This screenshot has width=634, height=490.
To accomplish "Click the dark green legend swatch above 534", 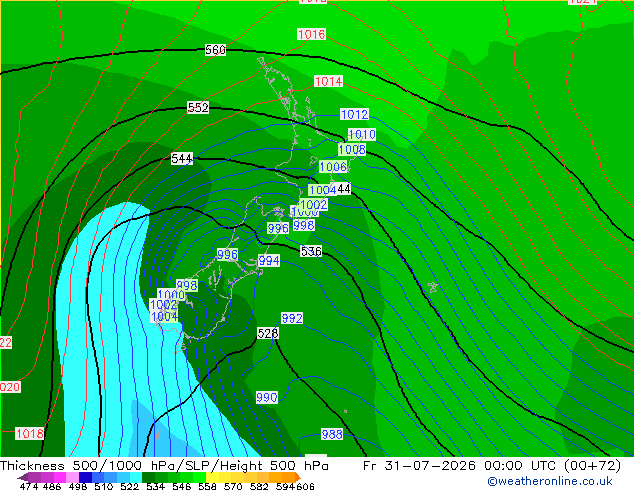I will click(x=148, y=477).
